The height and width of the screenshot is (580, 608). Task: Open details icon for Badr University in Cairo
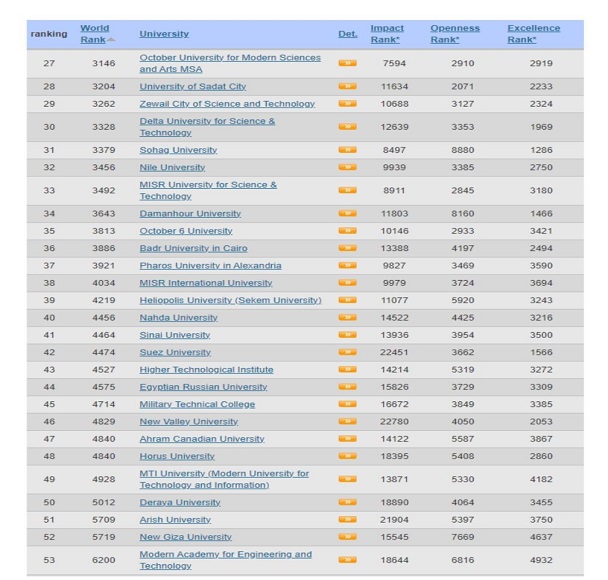(347, 248)
